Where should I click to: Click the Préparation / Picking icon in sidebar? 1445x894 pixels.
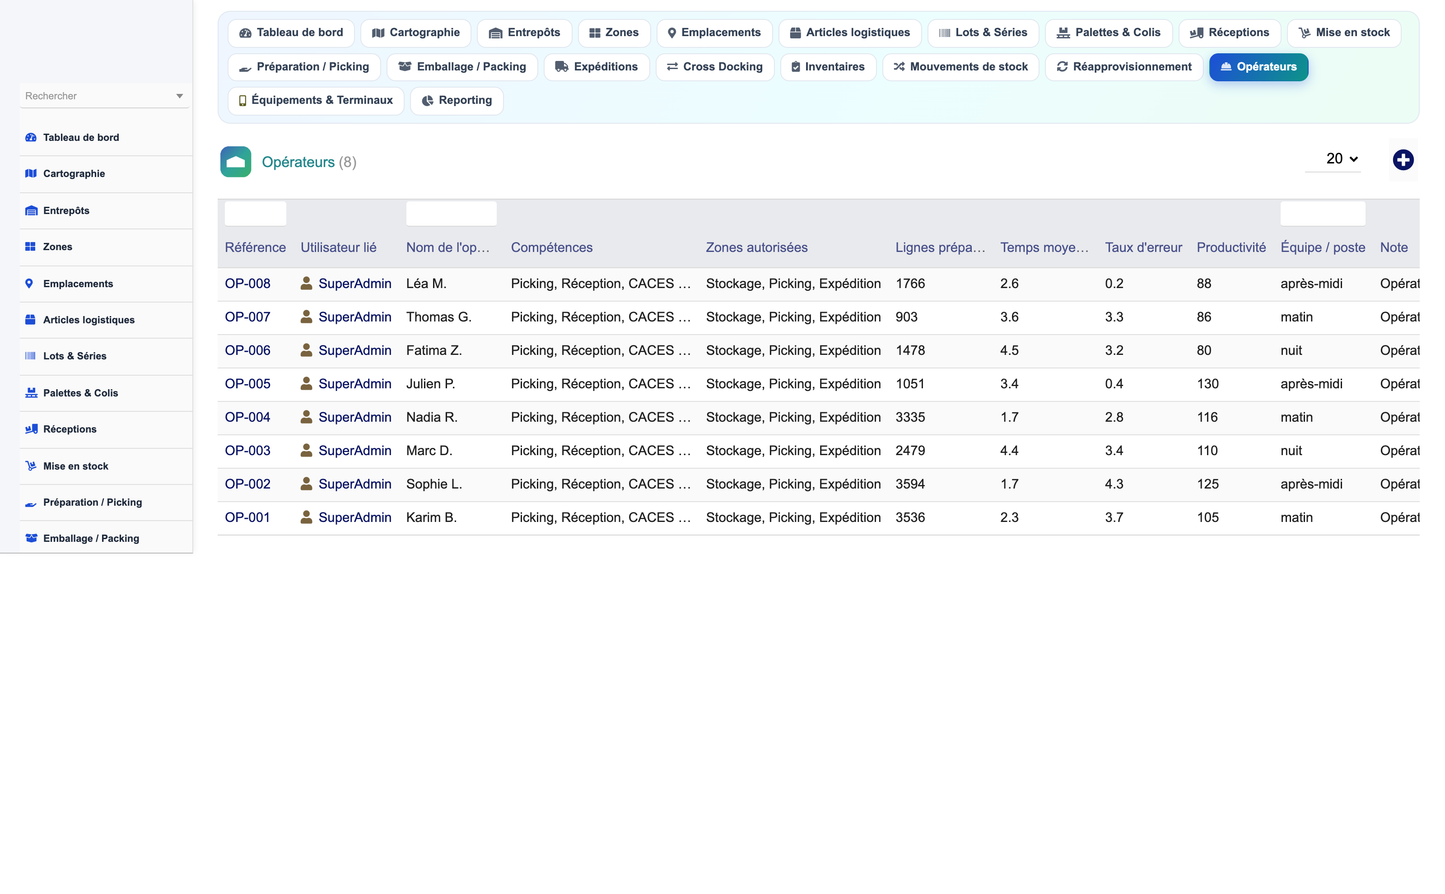[x=31, y=503]
